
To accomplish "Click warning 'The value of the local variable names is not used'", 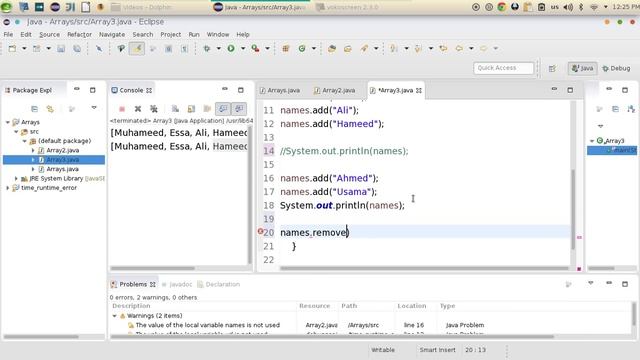I will point(207,325).
